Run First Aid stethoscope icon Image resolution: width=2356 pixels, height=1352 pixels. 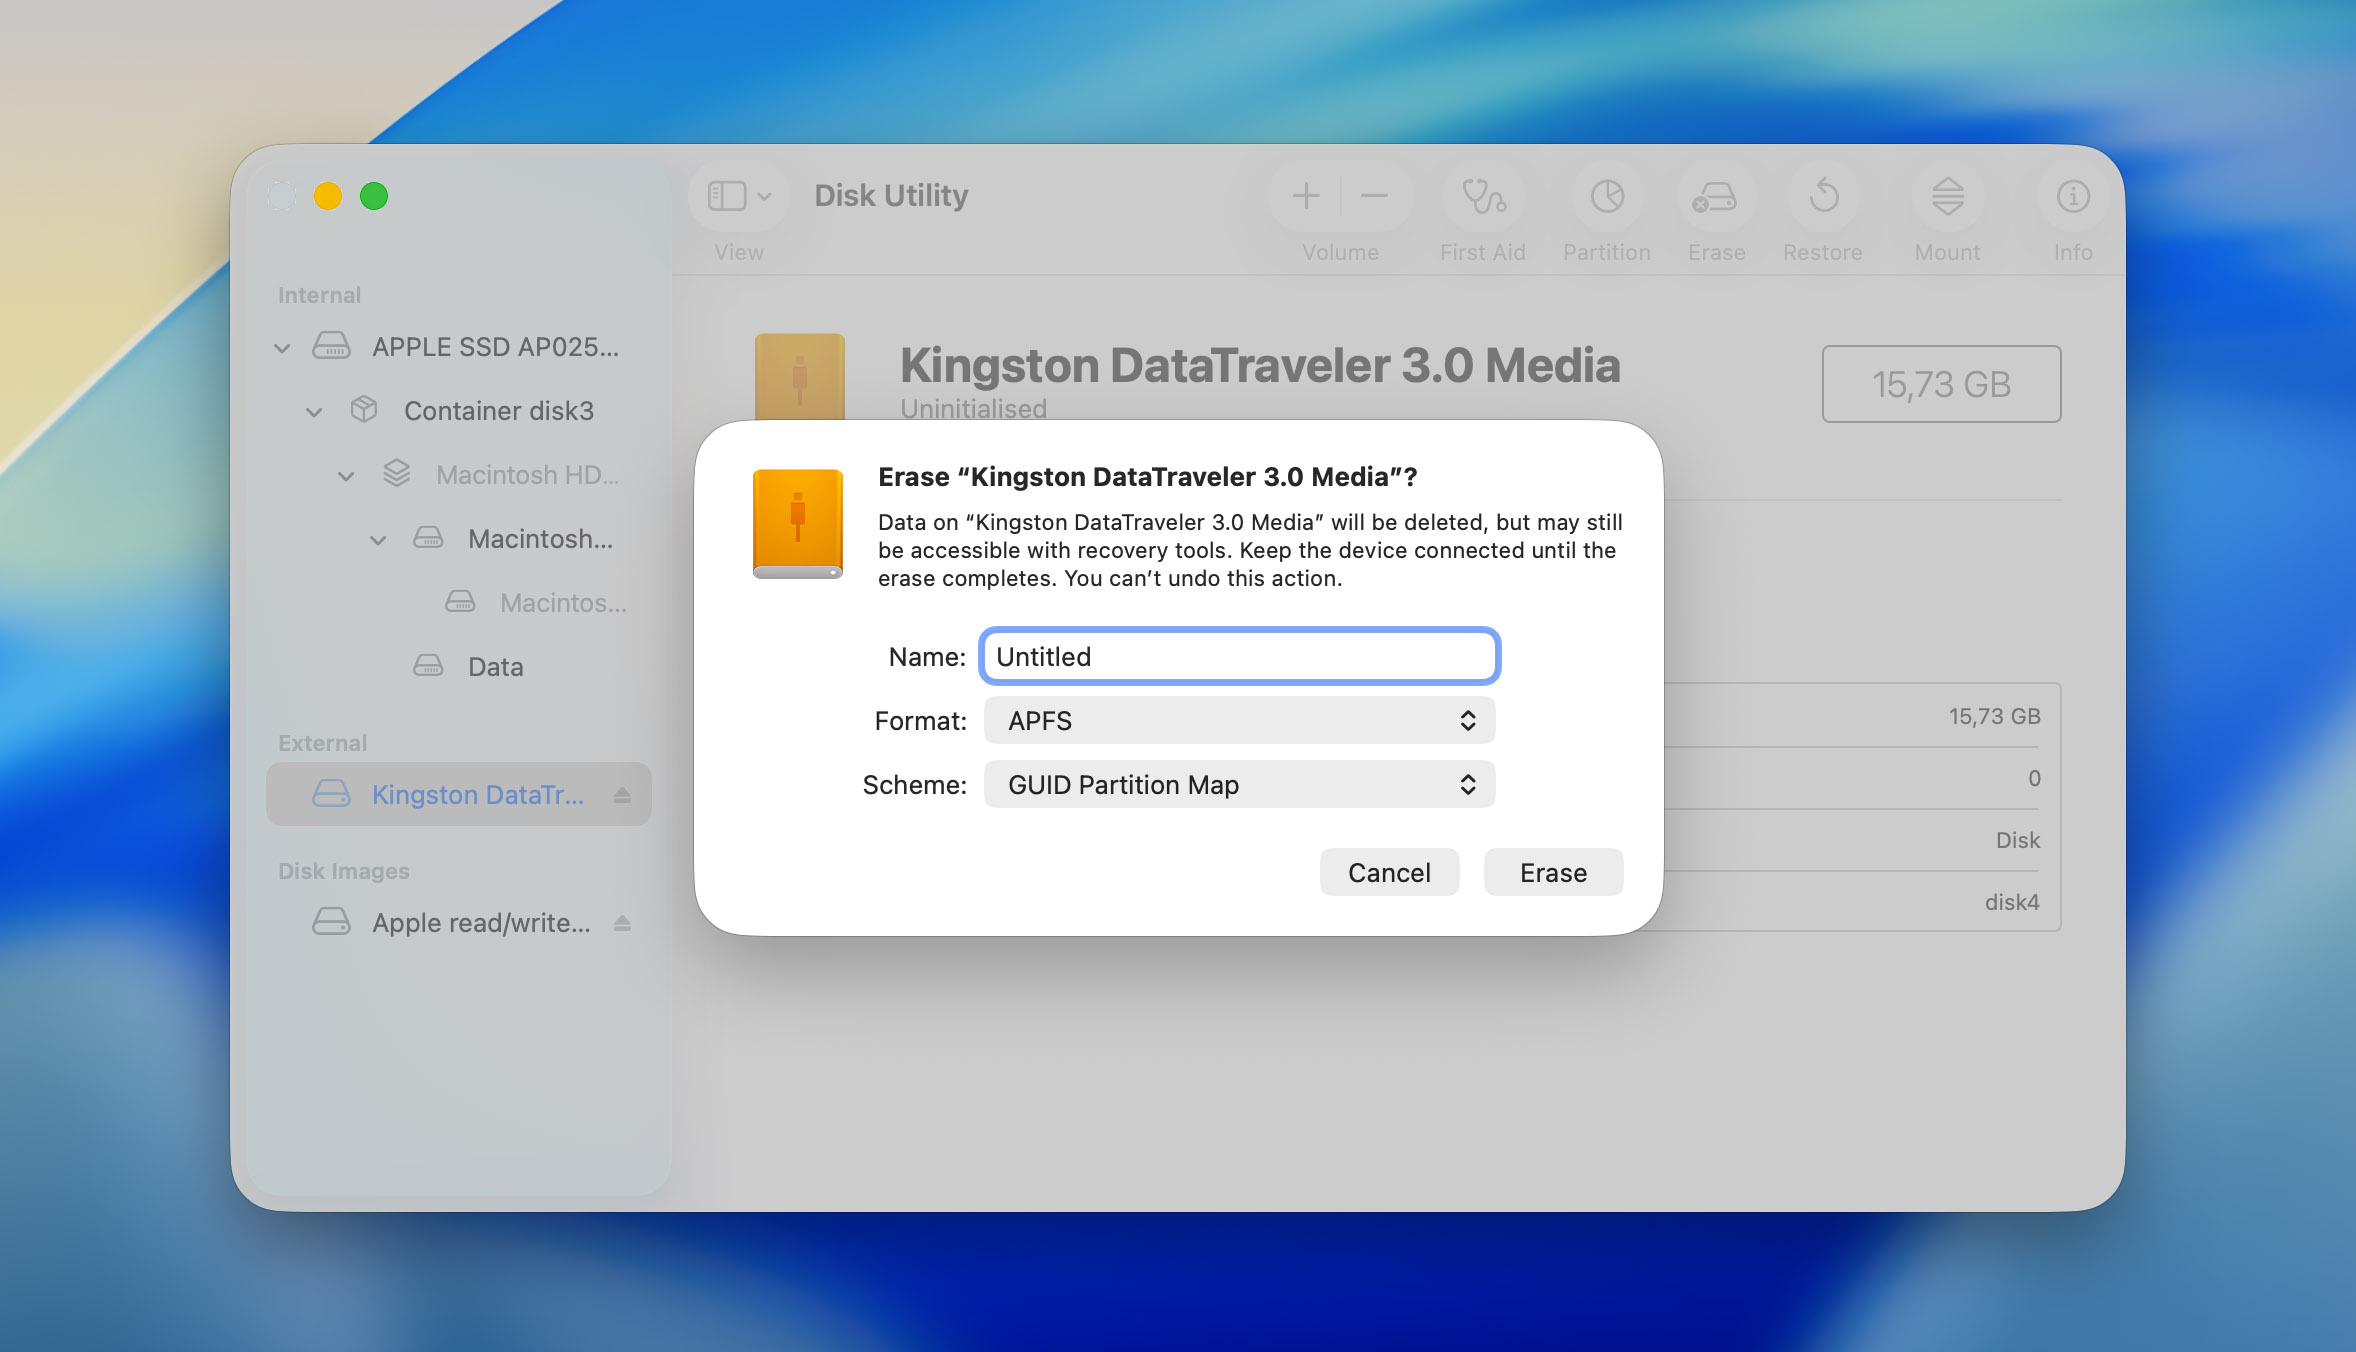(1484, 196)
